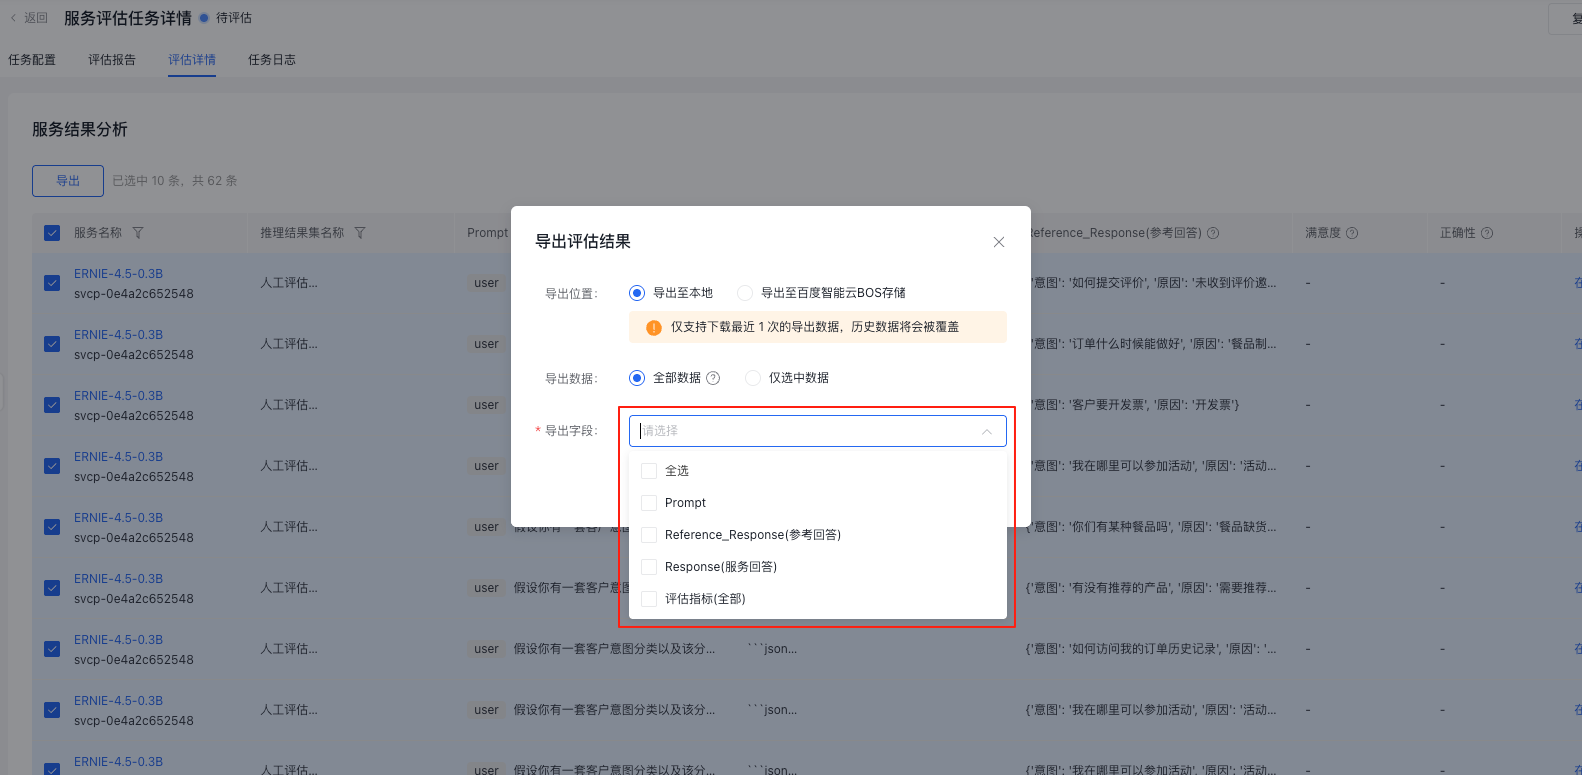Check the 全选 option in dropdown
The height and width of the screenshot is (775, 1582).
[x=649, y=471]
